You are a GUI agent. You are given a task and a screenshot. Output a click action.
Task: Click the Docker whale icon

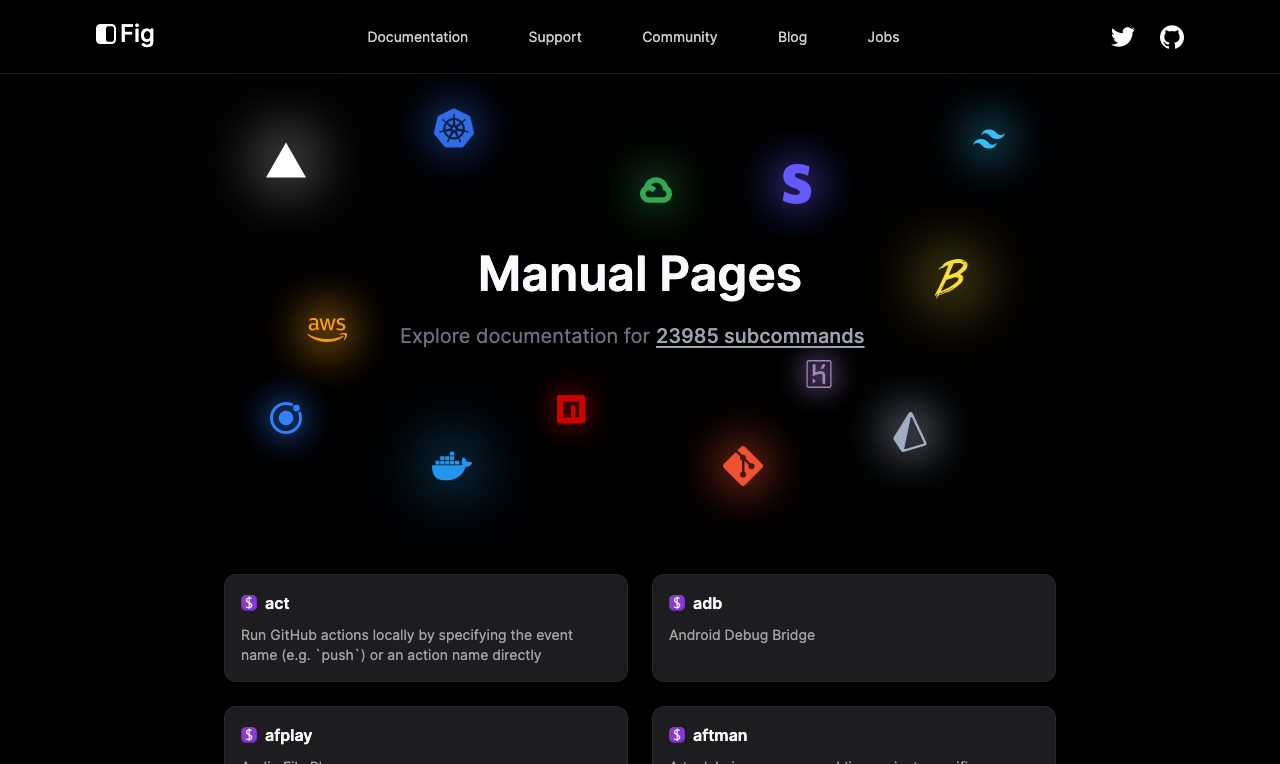451,466
